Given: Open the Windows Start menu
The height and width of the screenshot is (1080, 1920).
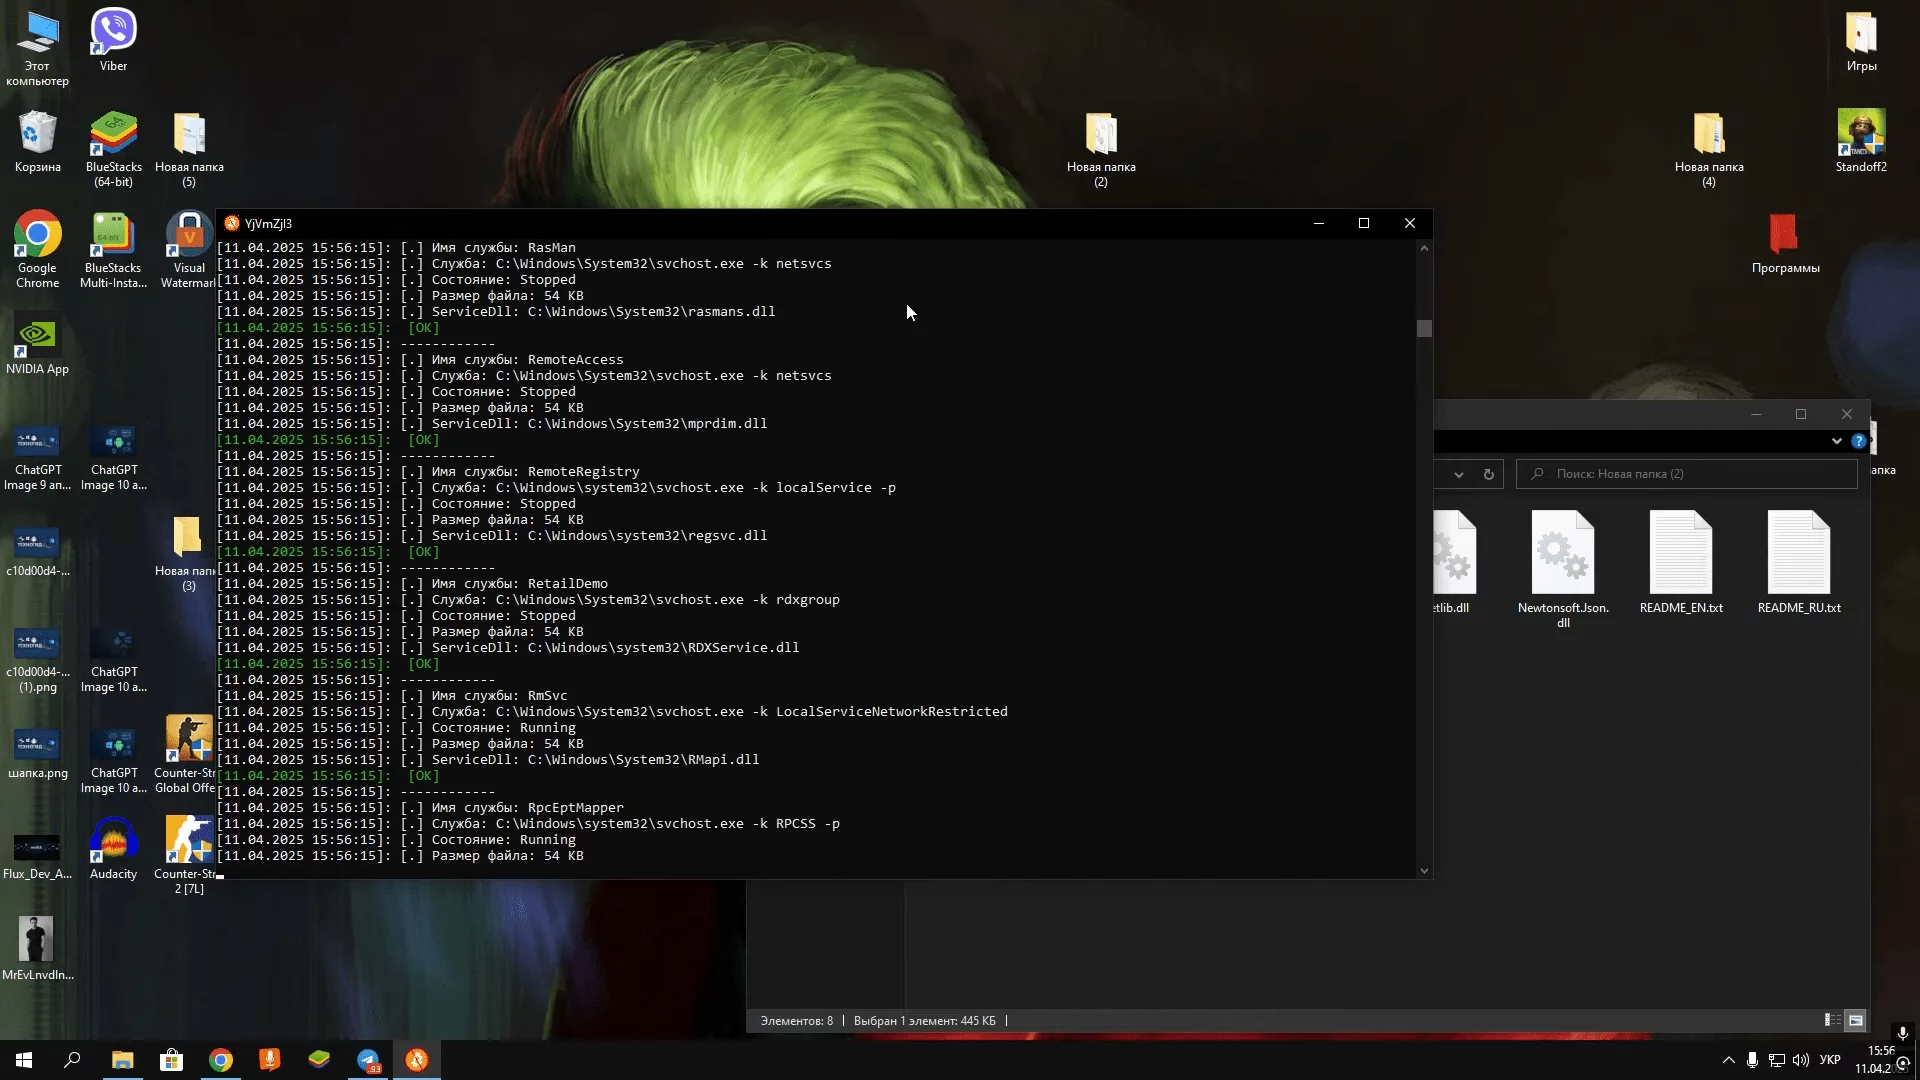Looking at the screenshot, I should pos(24,1060).
